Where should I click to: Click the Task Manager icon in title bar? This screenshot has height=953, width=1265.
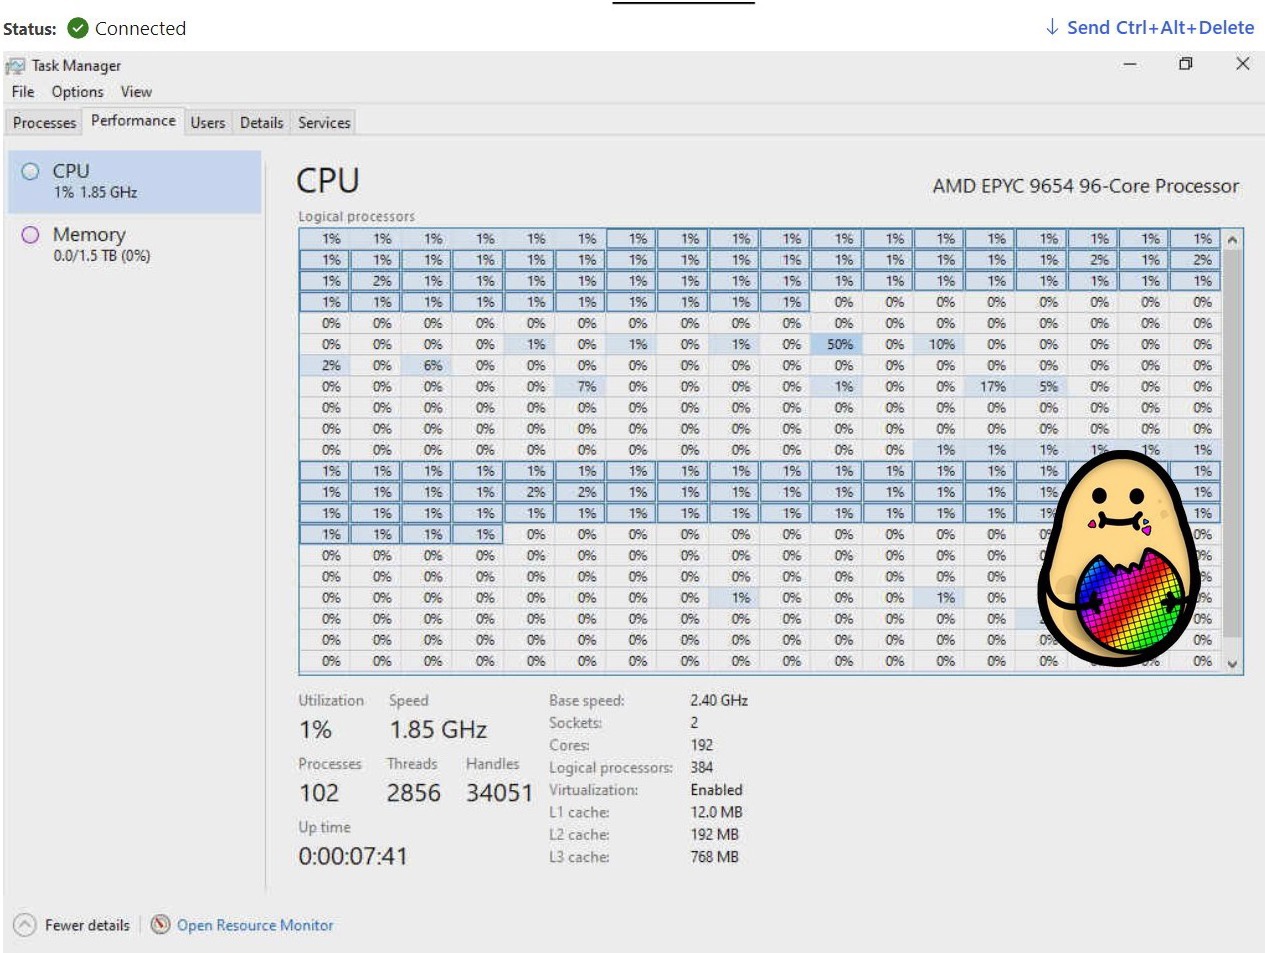[x=16, y=64]
